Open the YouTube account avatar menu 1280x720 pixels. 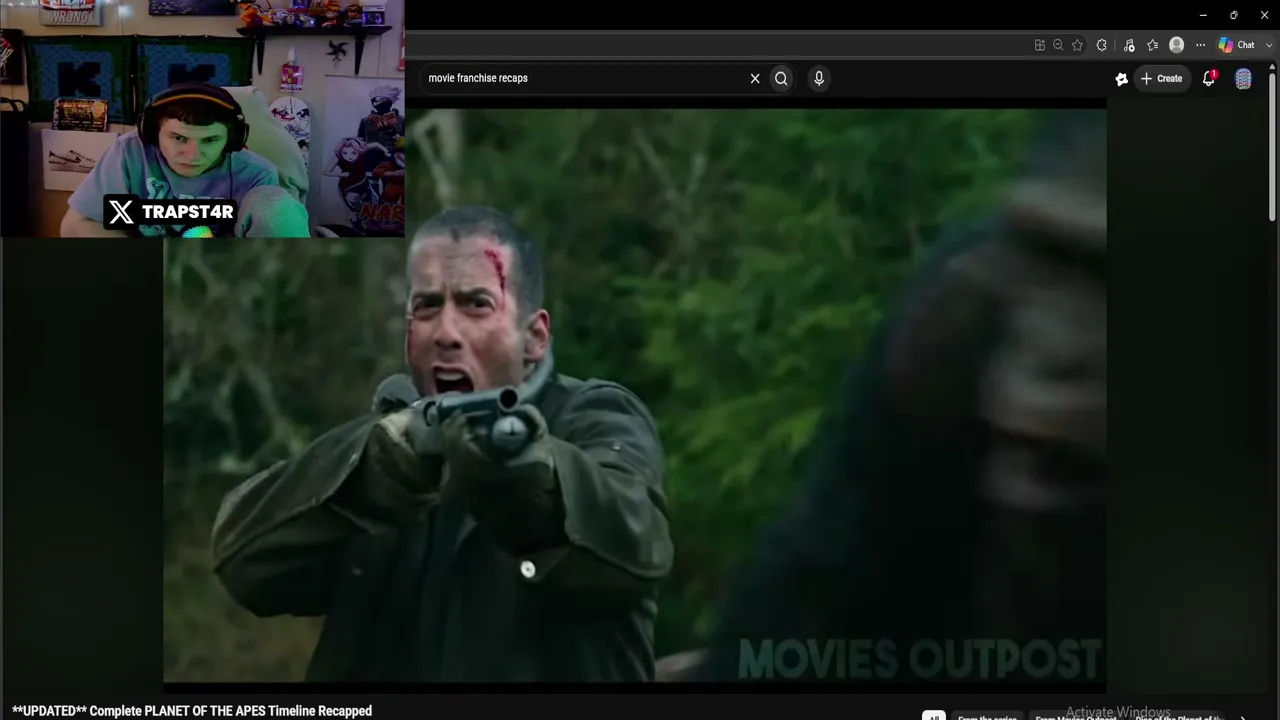[x=1243, y=79]
